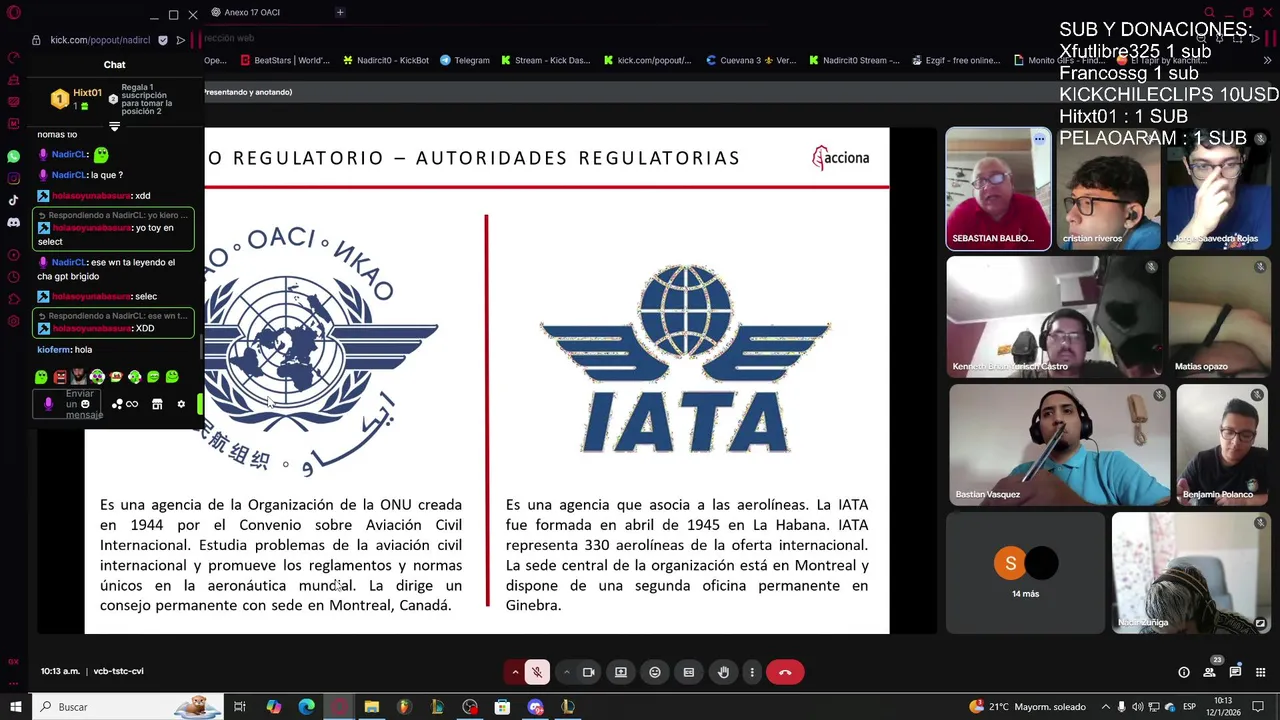Open Discord in Opera sidebar
The height and width of the screenshot is (720, 1280).
tap(13, 222)
